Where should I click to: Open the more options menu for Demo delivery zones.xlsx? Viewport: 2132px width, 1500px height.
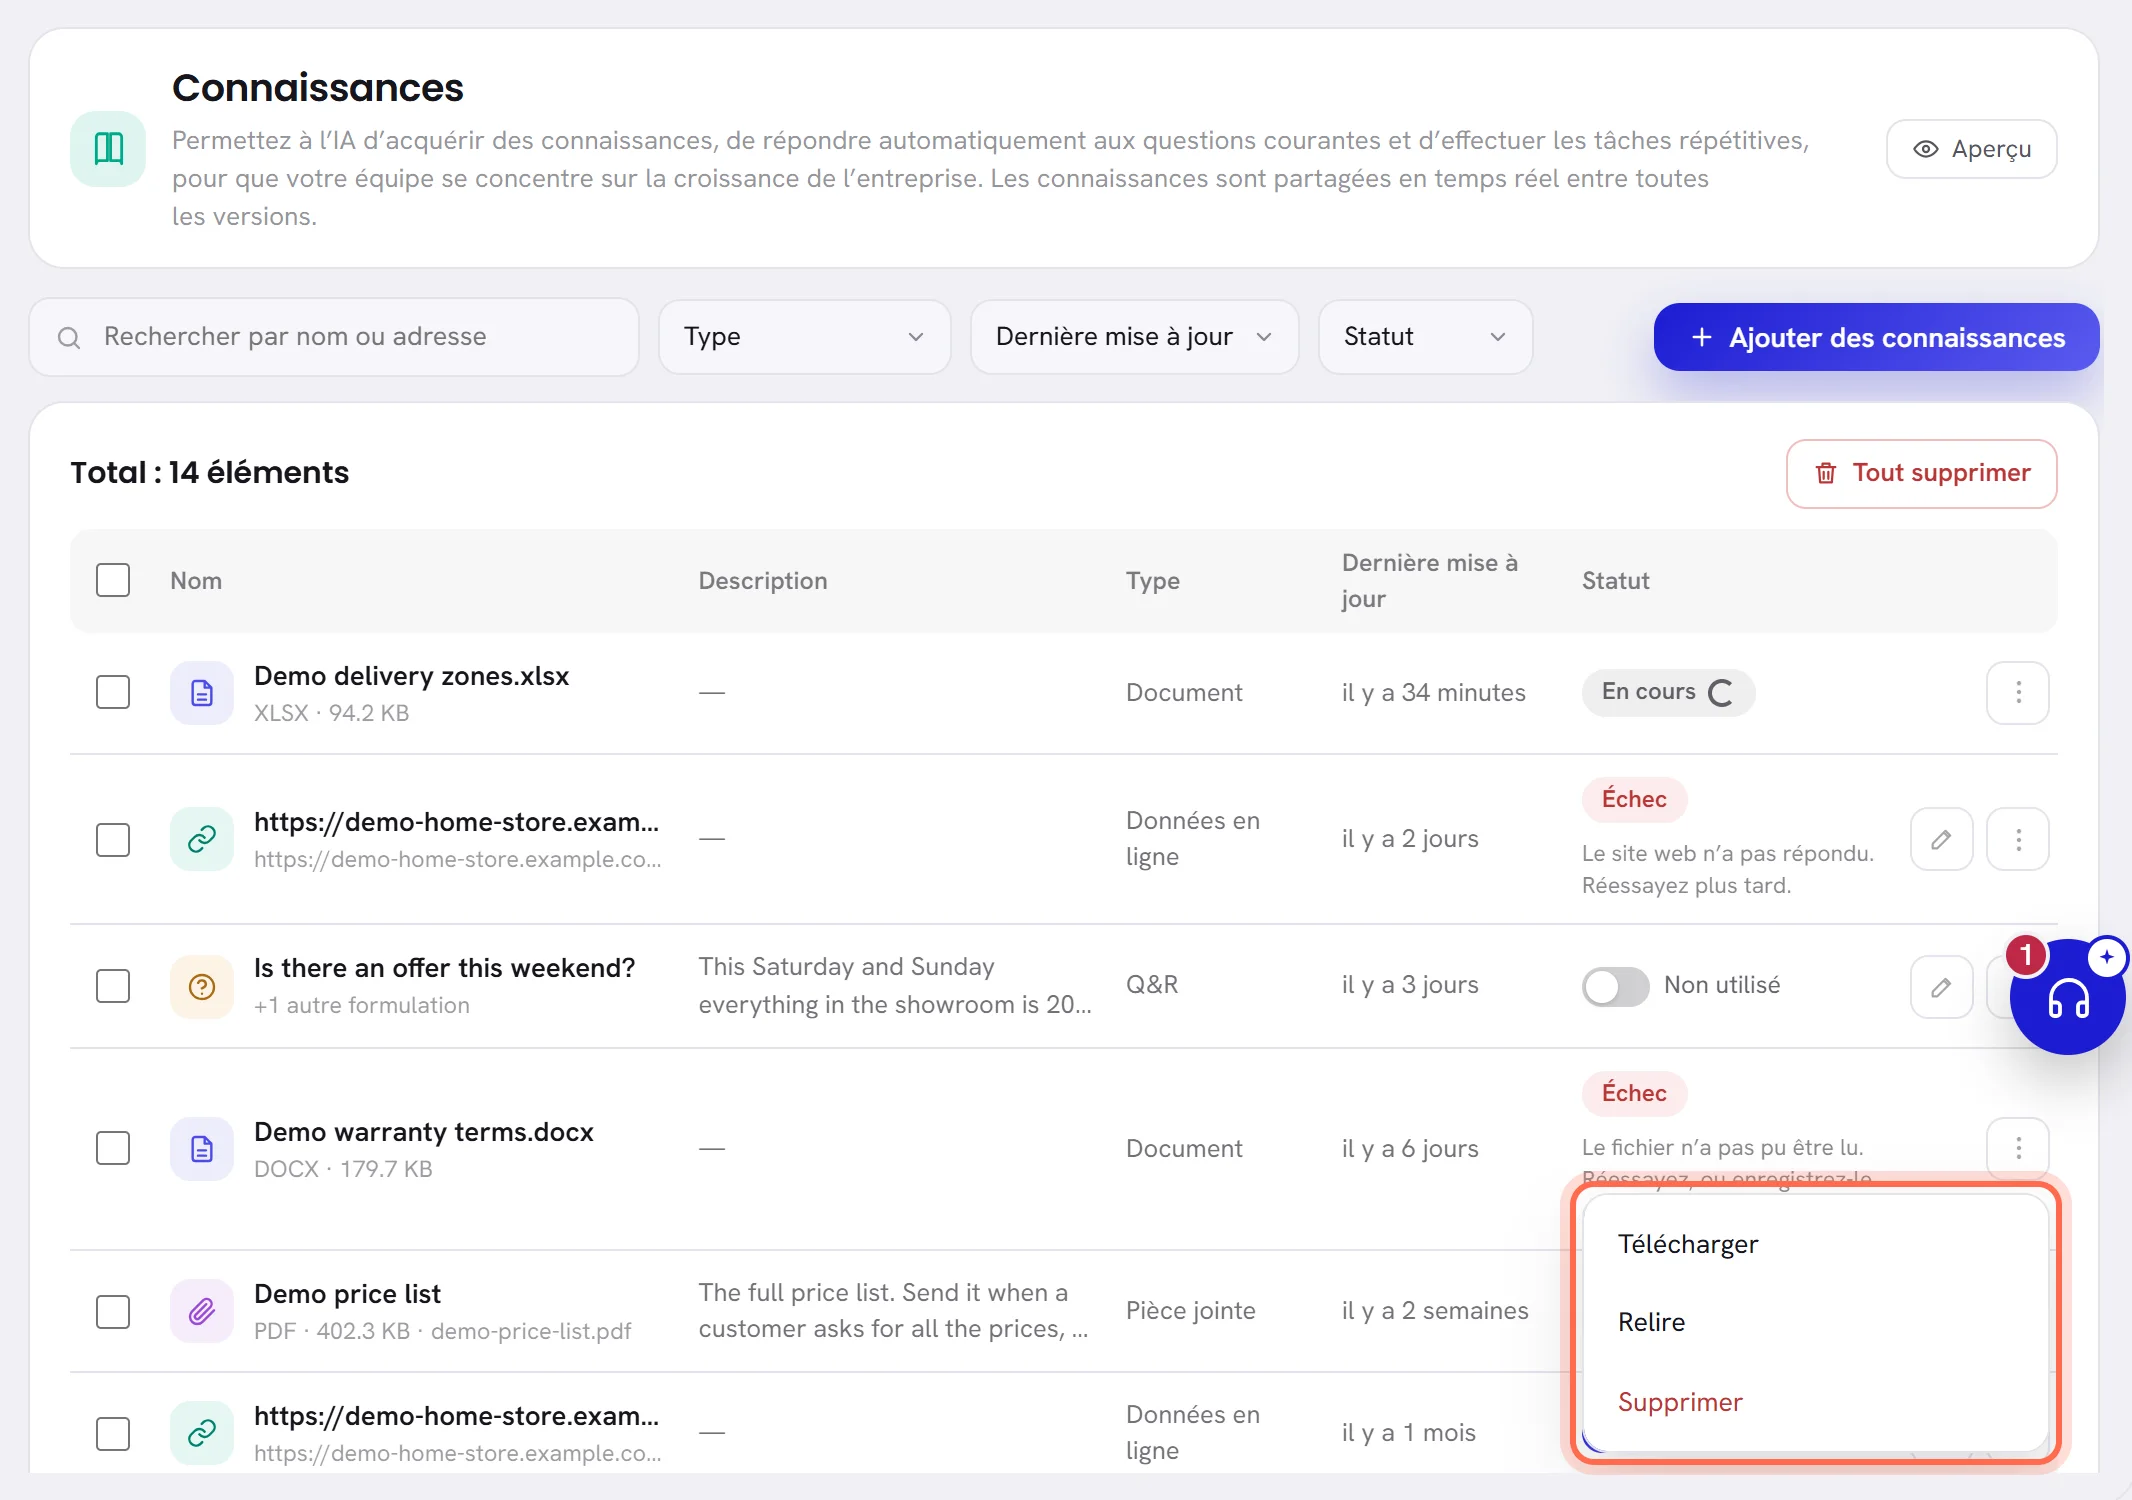pos(2018,692)
